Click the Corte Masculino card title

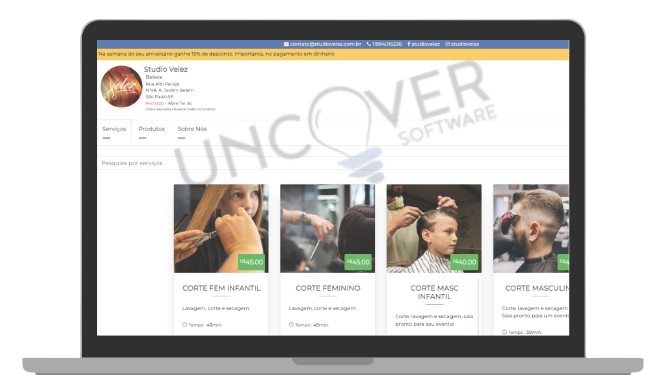coord(537,288)
